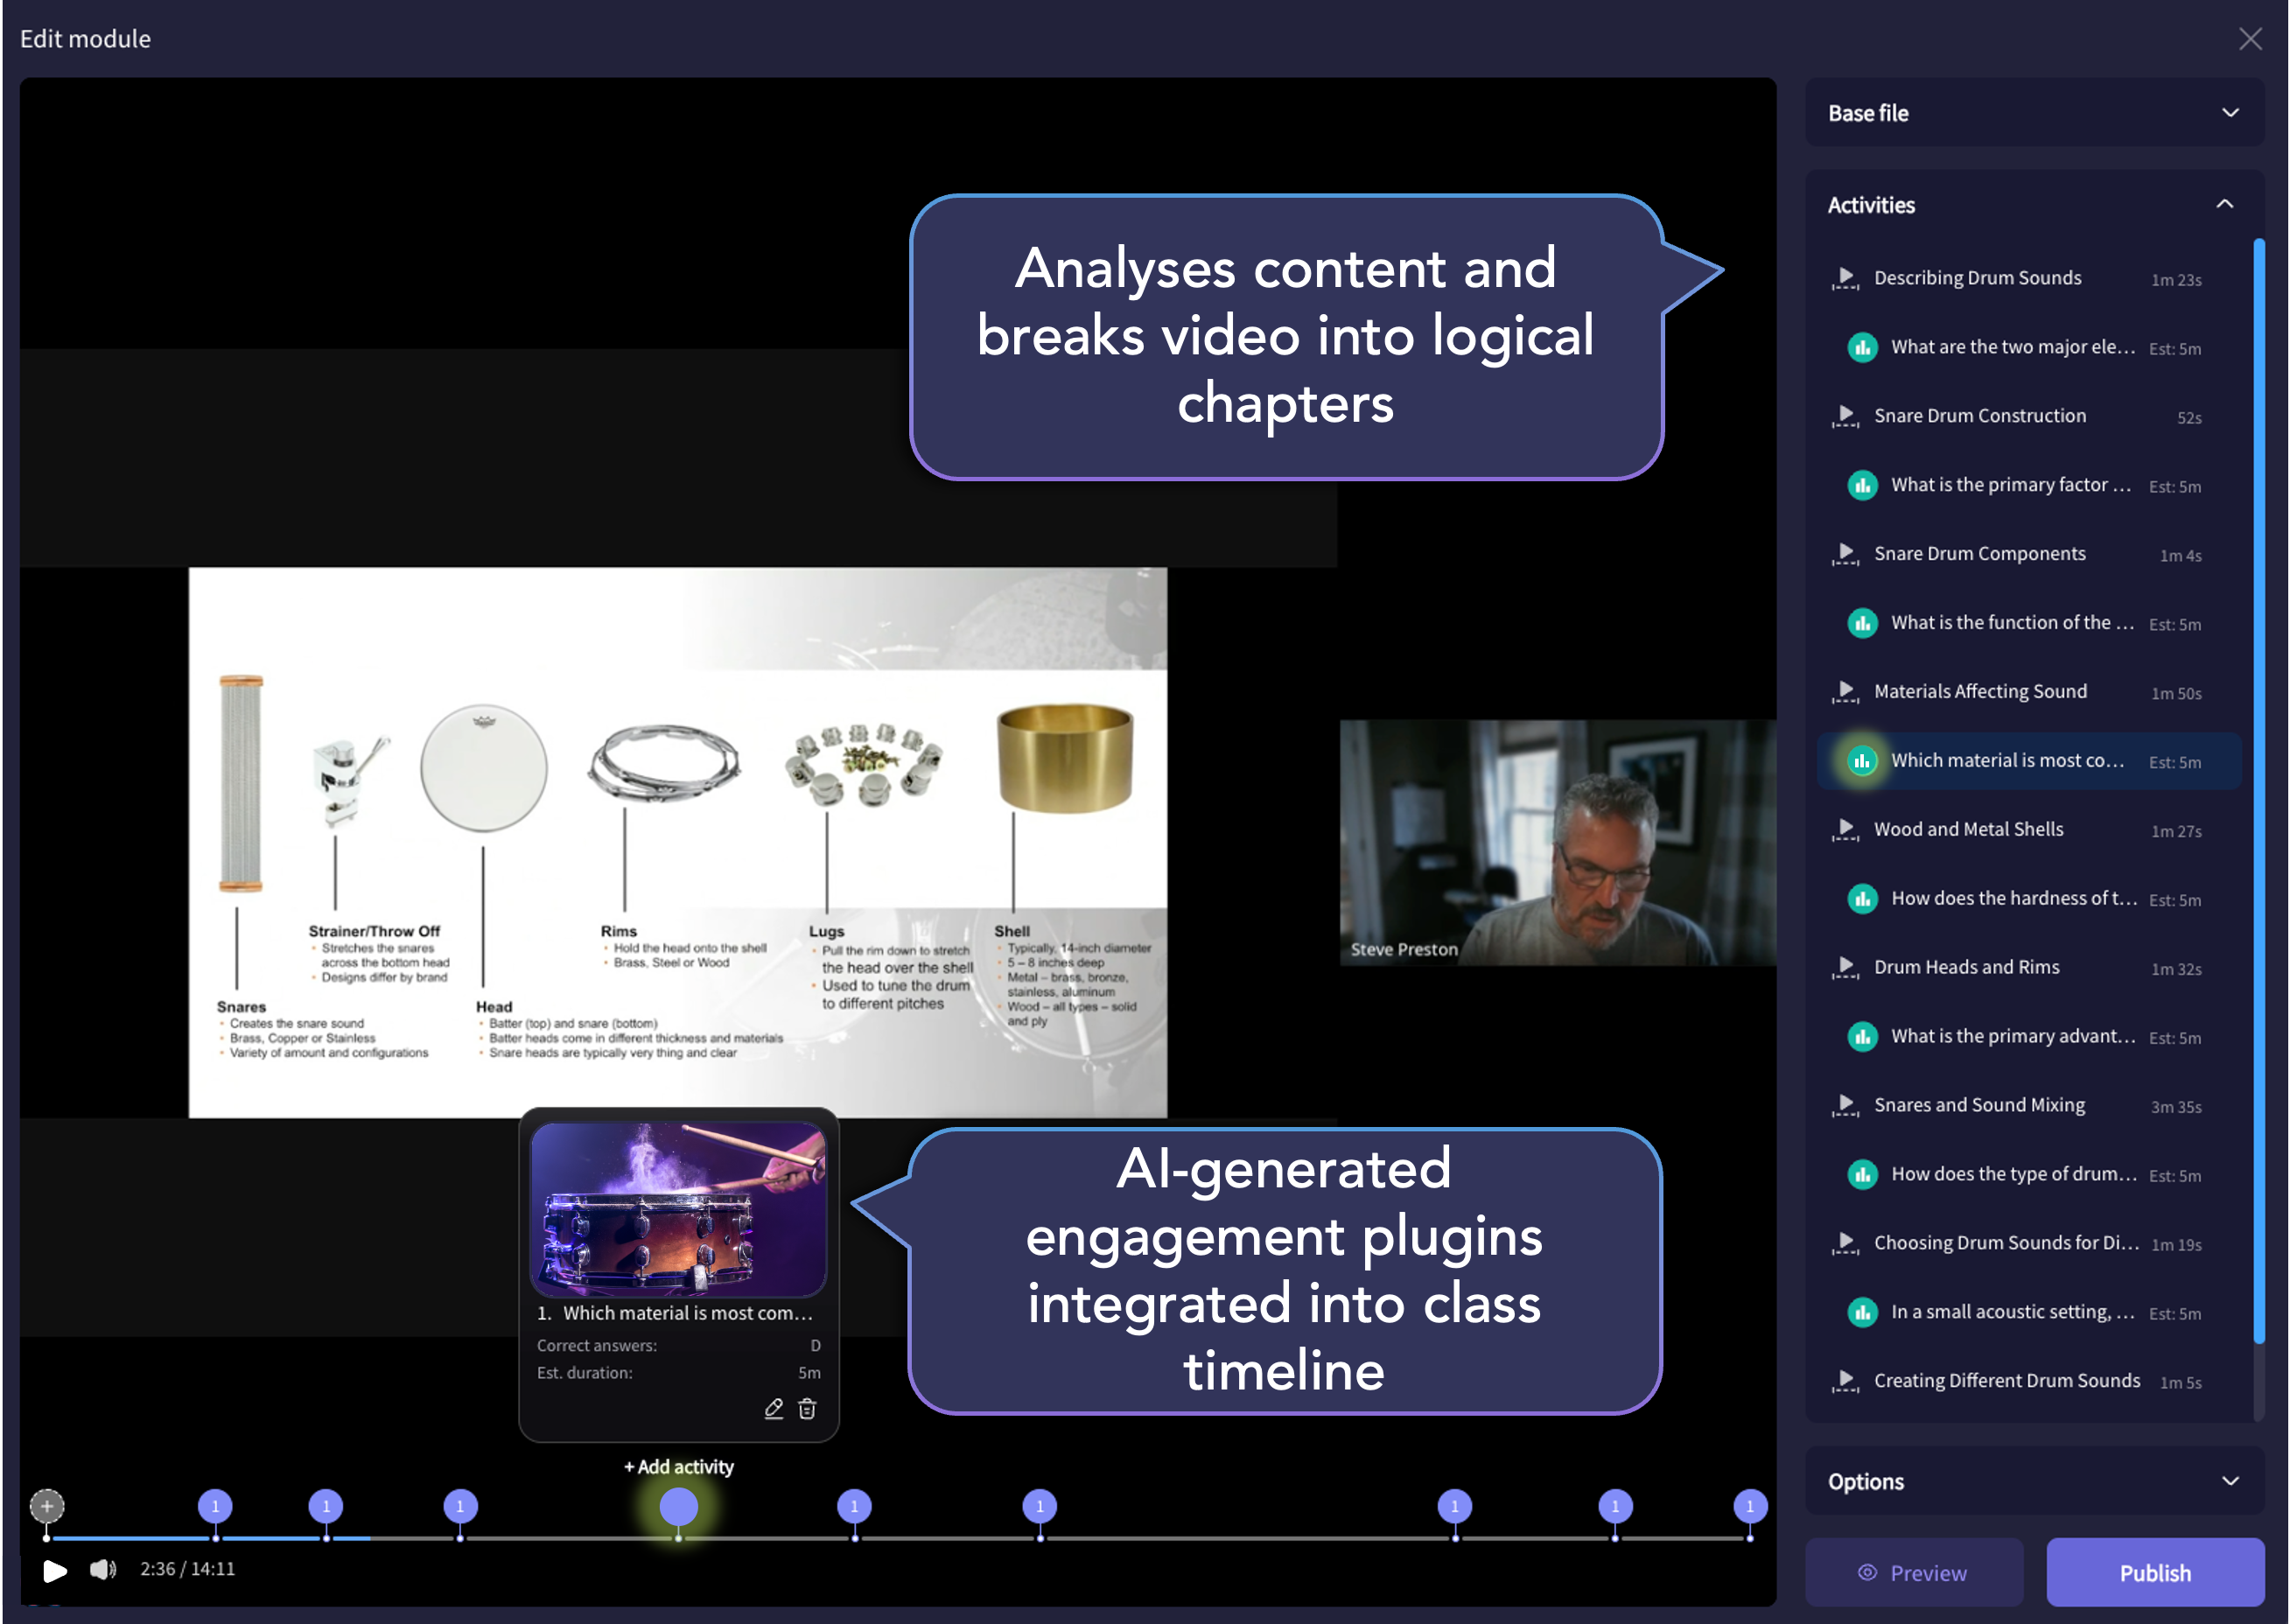Click the plus marker at timeline start
The image size is (2290, 1624).
point(47,1505)
